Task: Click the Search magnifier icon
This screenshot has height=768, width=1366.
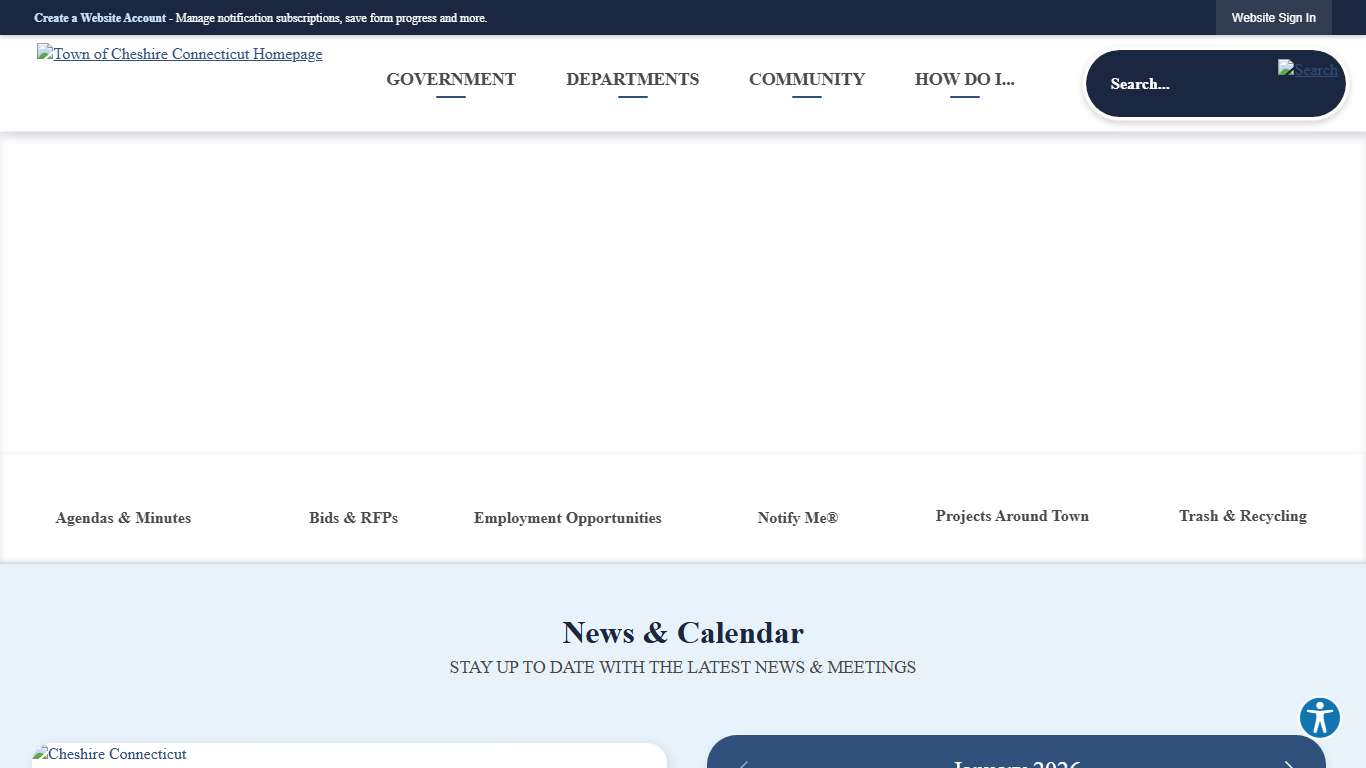Action: click(x=1307, y=70)
